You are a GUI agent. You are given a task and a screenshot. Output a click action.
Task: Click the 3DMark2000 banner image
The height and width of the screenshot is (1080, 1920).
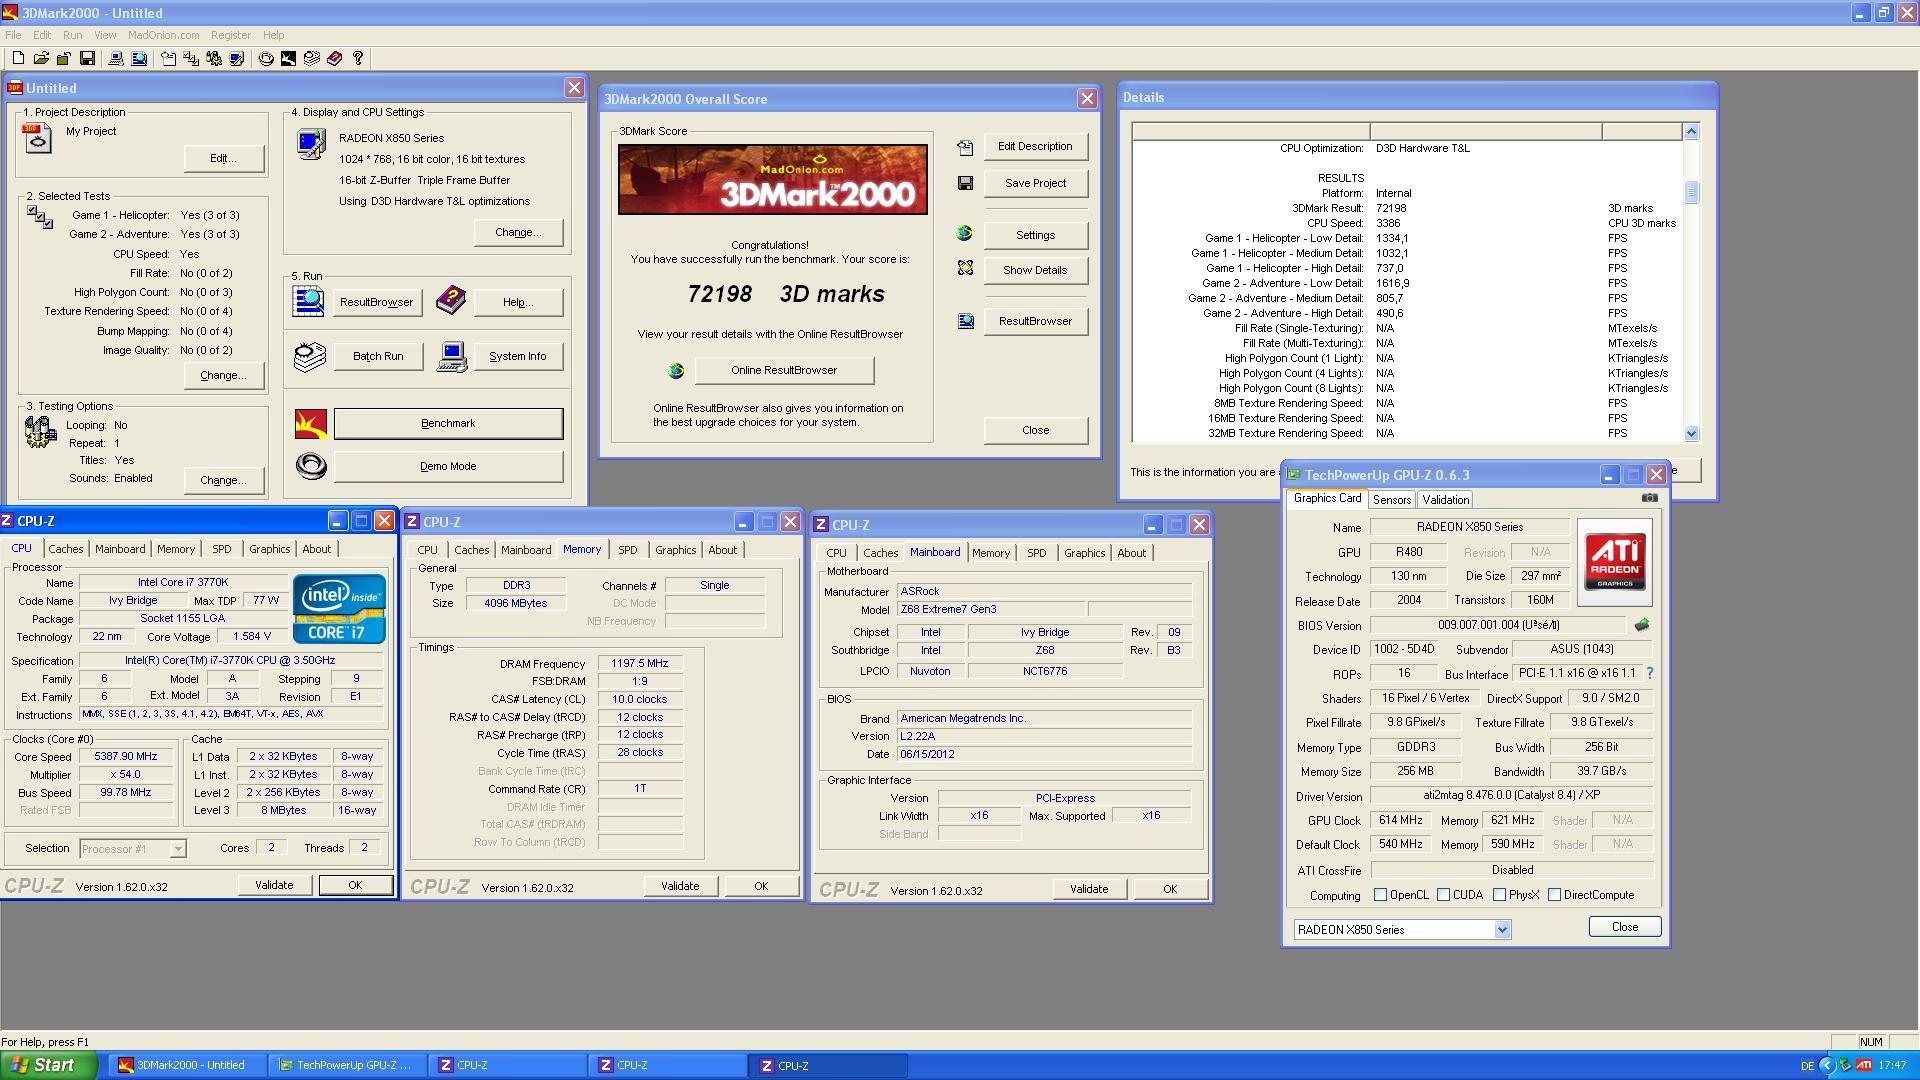[x=772, y=180]
